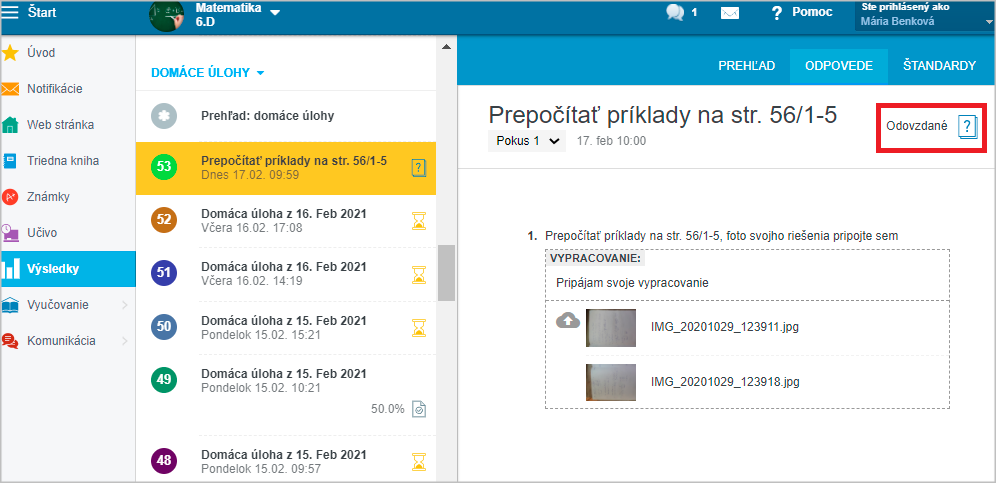This screenshot has height=483, width=996.
Task: Click the Štart label in header
Action: point(42,12)
